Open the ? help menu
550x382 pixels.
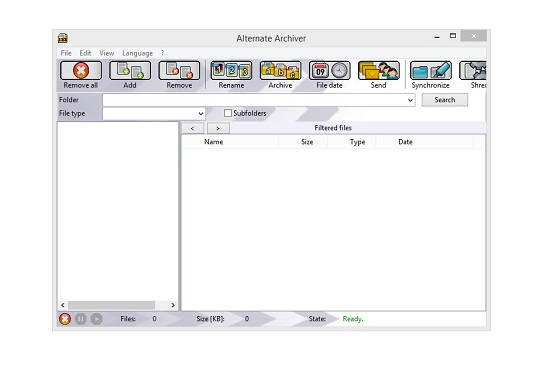coord(162,53)
